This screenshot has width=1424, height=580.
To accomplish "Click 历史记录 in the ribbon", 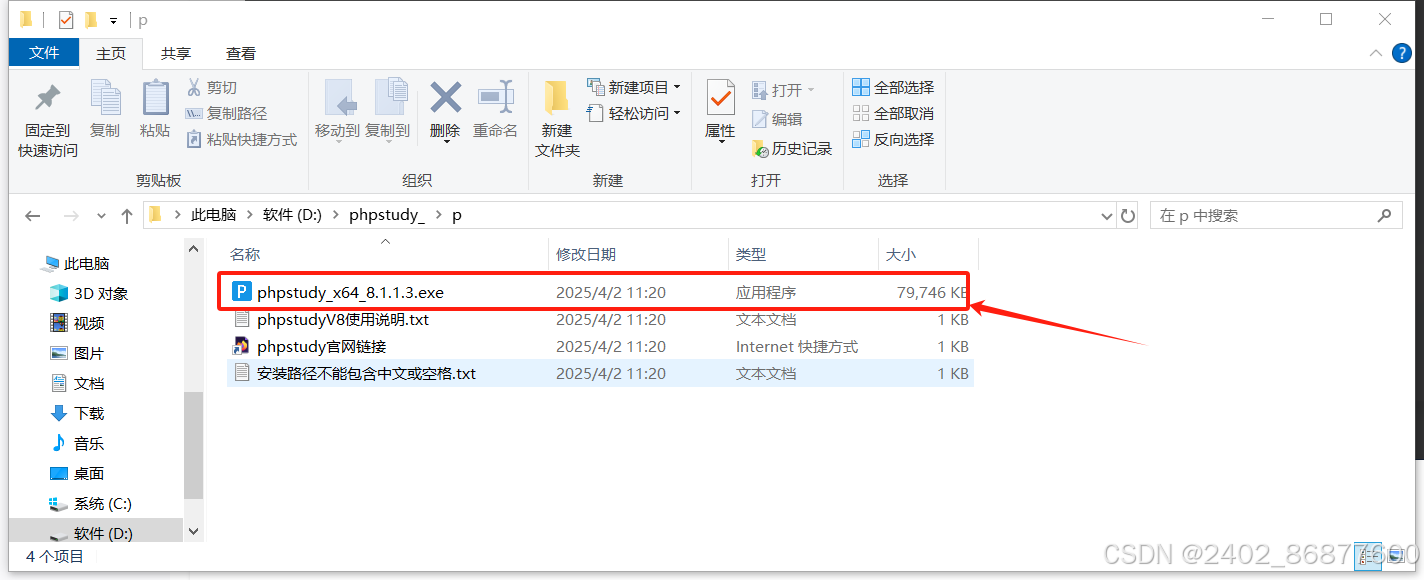I will 792,148.
